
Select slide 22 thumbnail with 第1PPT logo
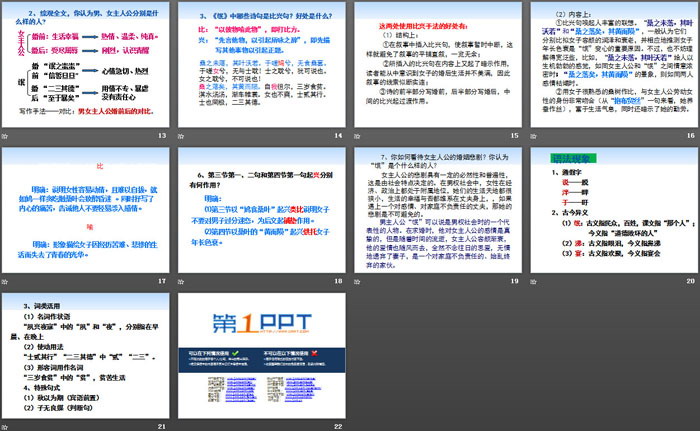click(262, 356)
